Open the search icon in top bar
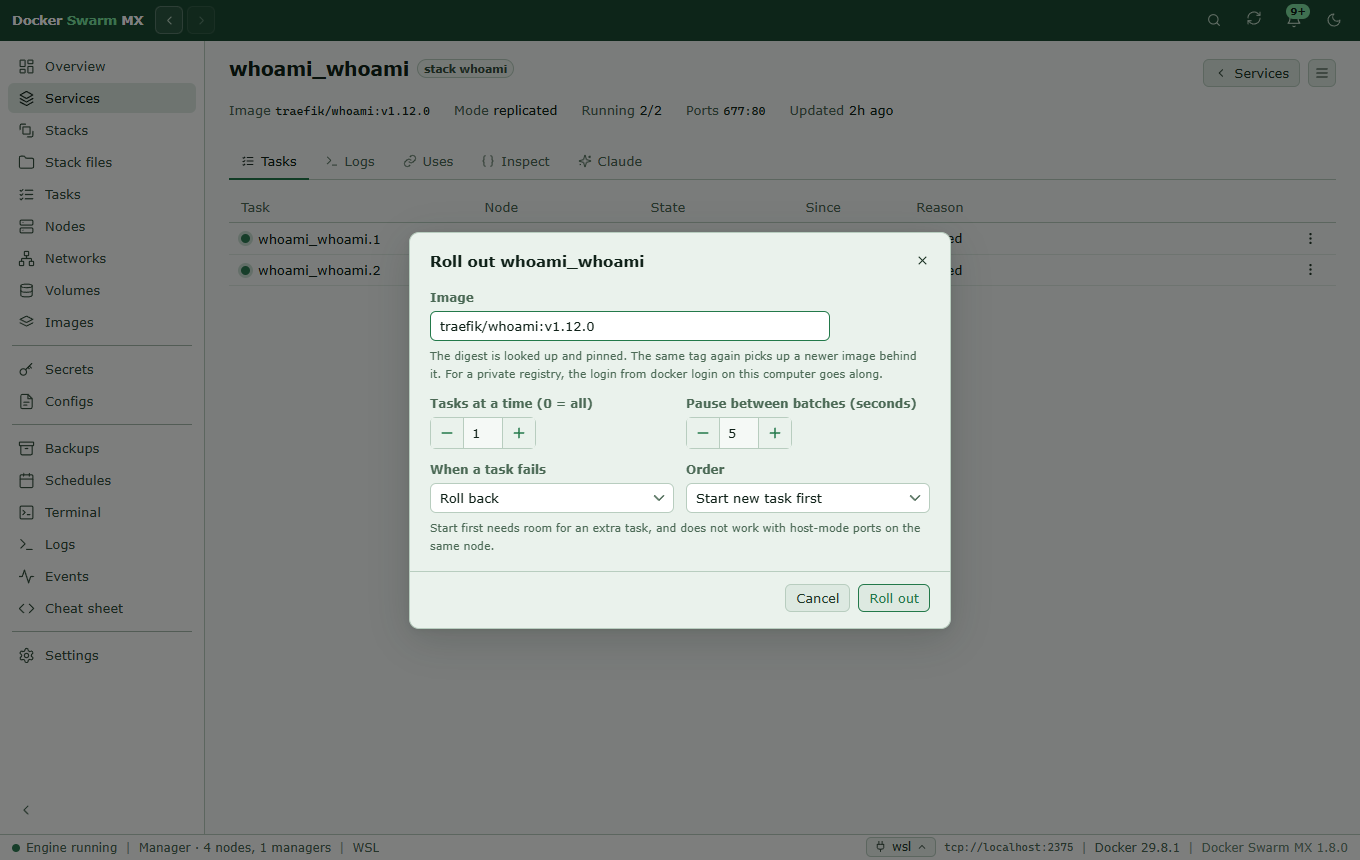 click(x=1214, y=20)
